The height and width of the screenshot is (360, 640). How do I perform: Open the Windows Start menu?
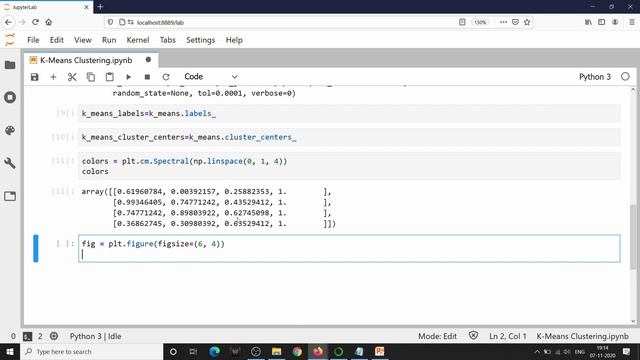click(9, 351)
